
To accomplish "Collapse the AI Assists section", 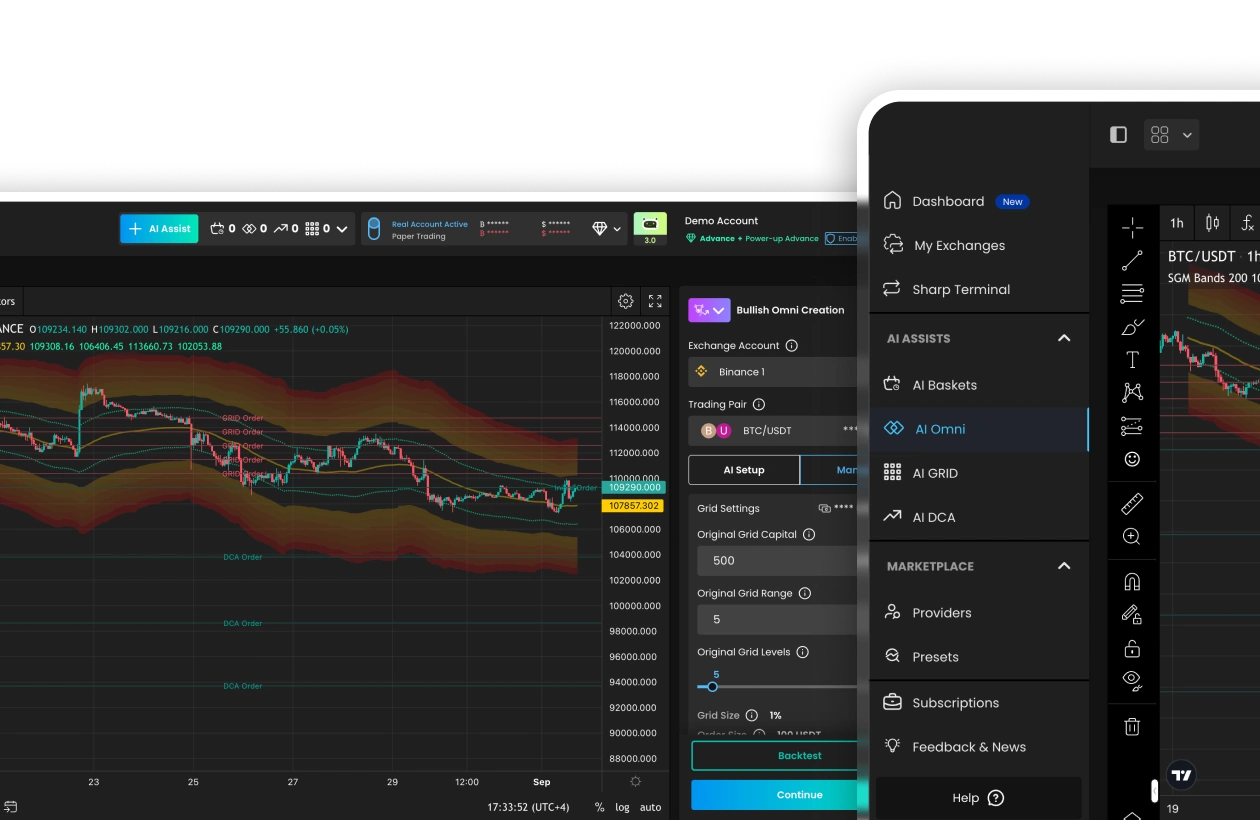I will coord(1064,338).
